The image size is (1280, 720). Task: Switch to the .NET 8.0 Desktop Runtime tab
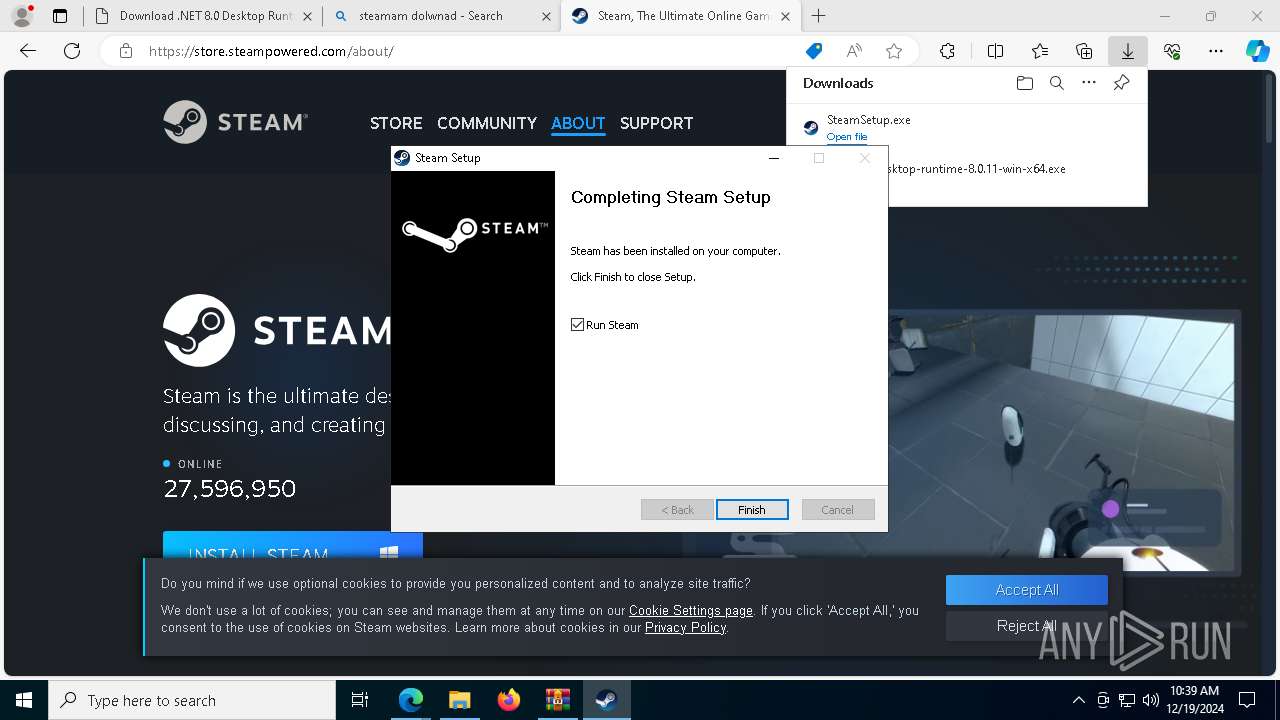click(x=205, y=16)
